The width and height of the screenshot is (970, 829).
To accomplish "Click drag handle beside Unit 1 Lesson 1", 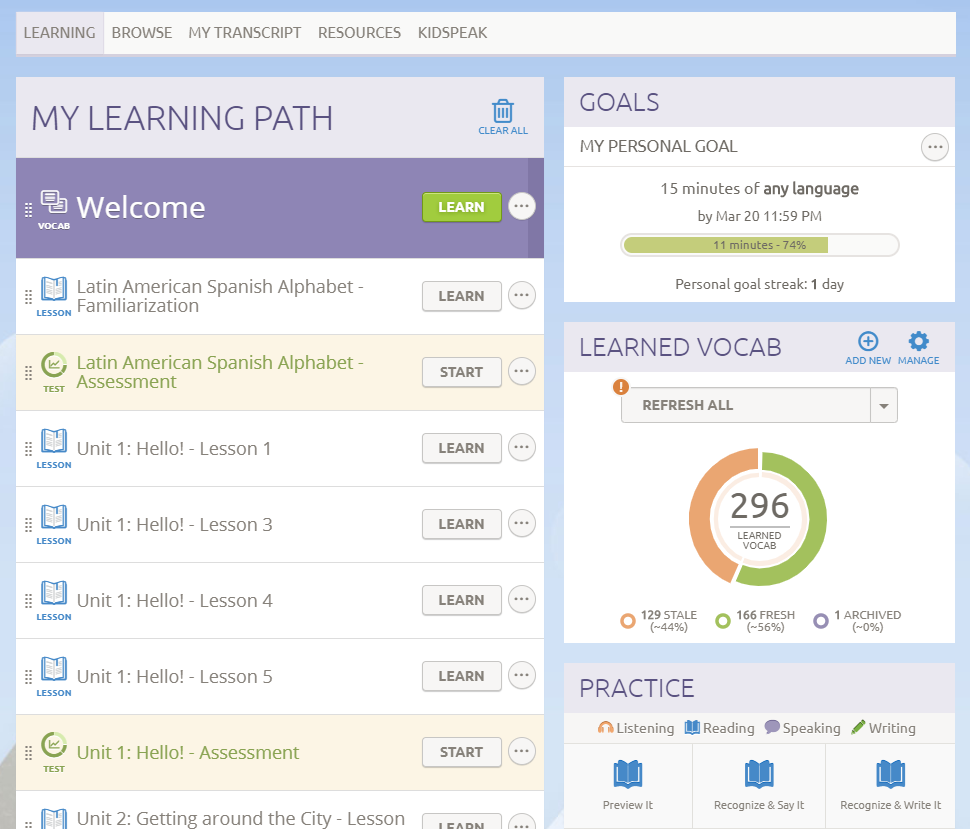I will coord(28,449).
